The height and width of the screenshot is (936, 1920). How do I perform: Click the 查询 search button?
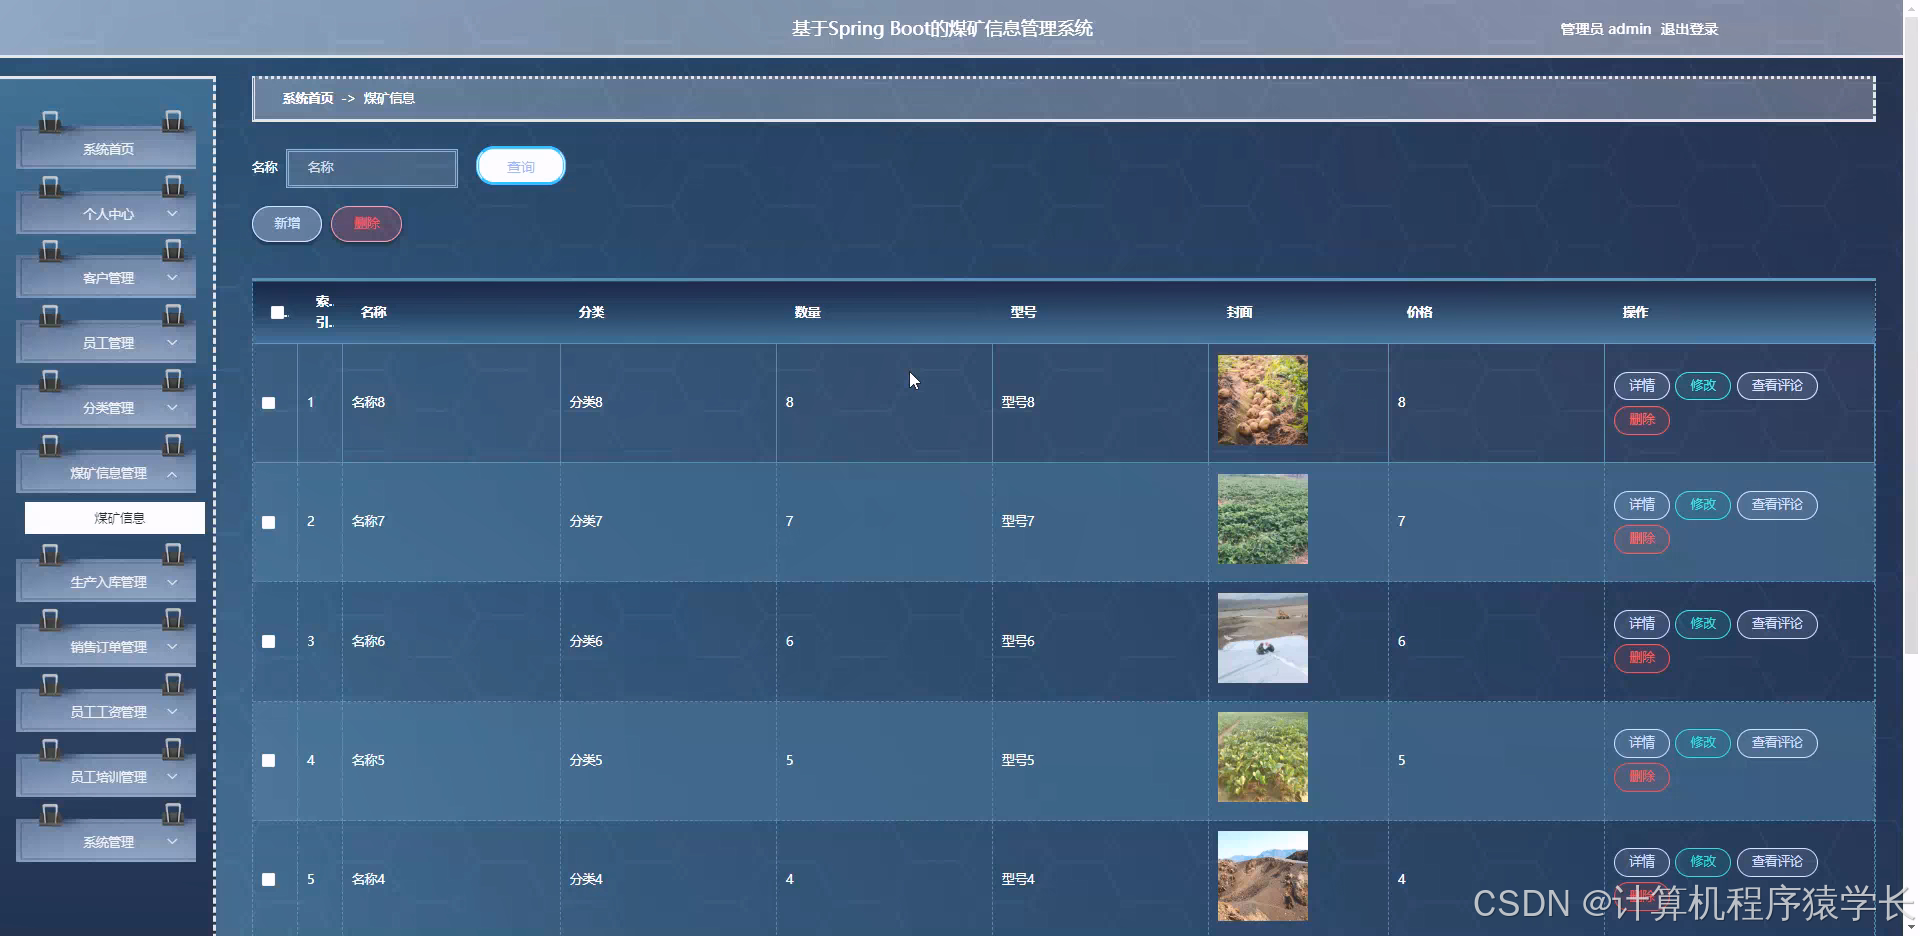point(521,166)
